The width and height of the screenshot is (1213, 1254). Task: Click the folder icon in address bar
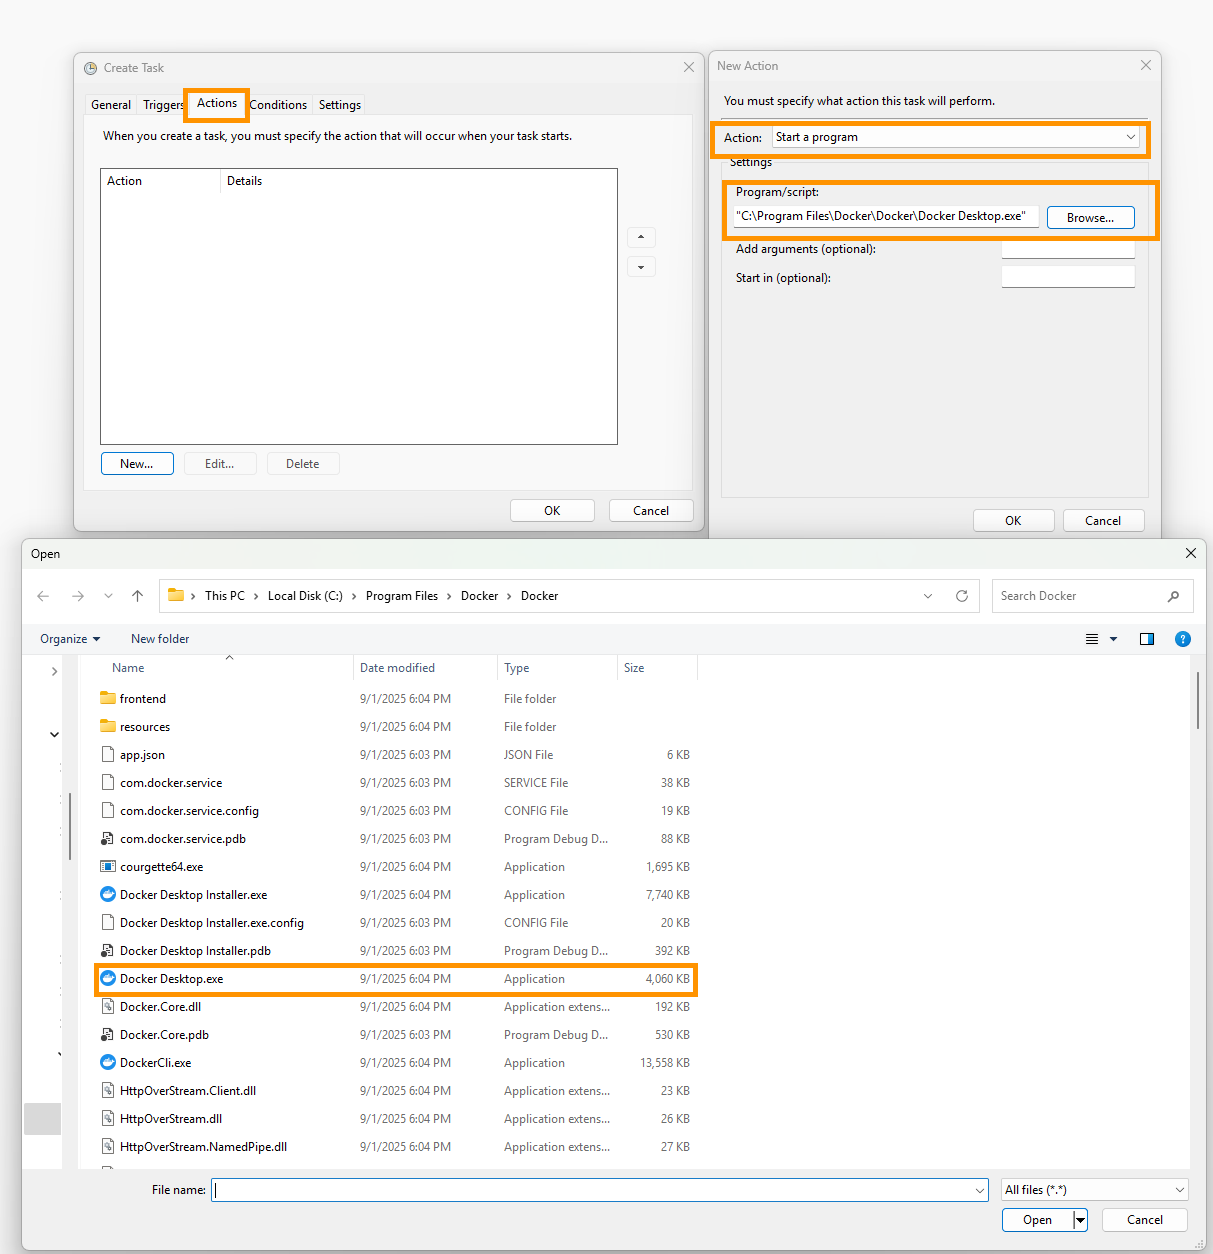(176, 595)
